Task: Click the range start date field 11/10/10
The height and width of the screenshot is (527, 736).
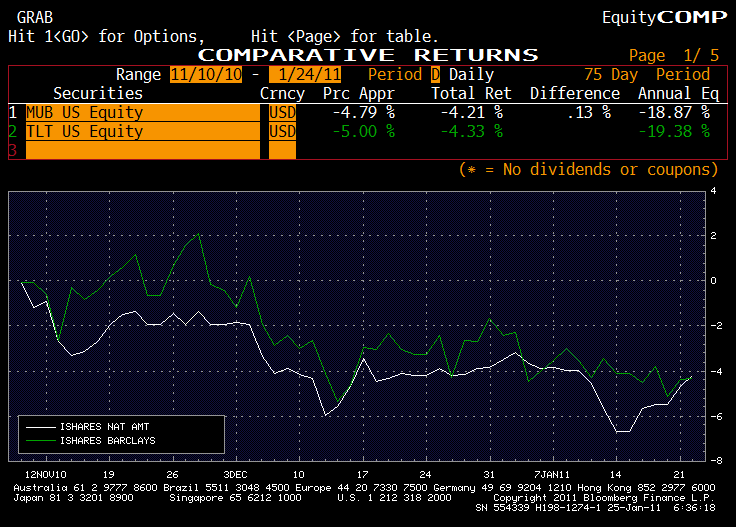Action: point(207,75)
